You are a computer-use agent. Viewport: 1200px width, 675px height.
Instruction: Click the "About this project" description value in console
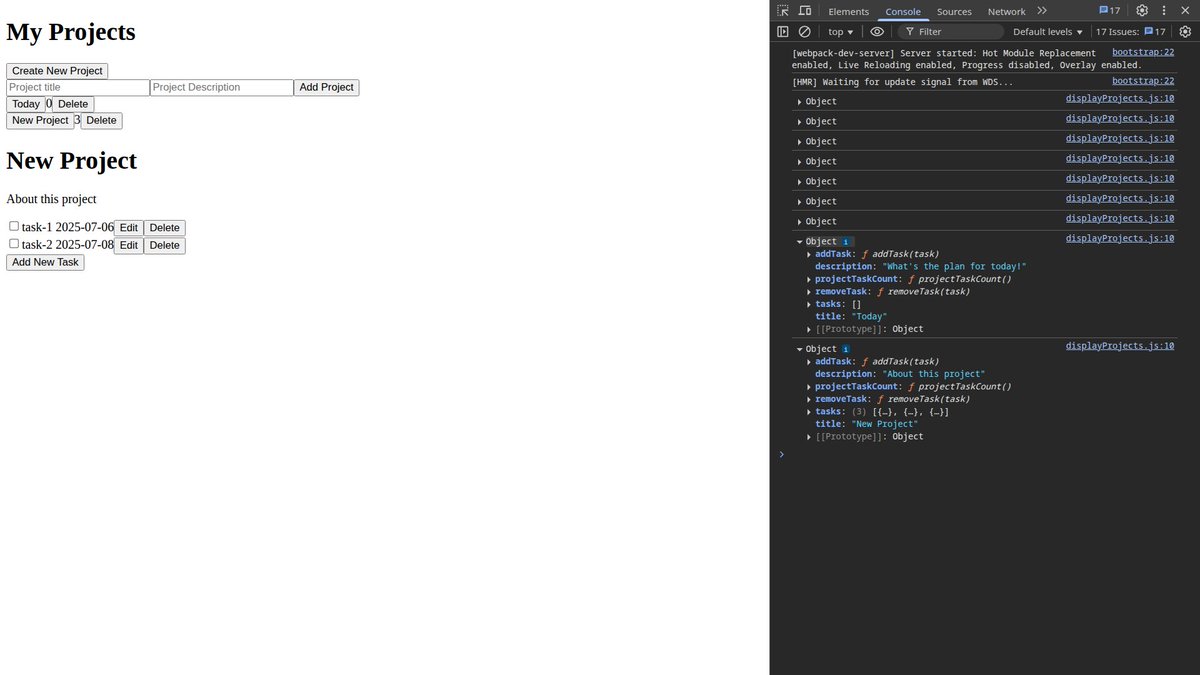(933, 374)
